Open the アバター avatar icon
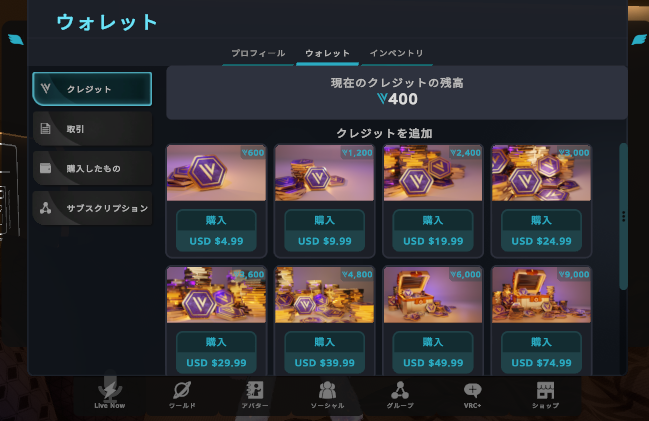649x421 pixels. click(255, 390)
